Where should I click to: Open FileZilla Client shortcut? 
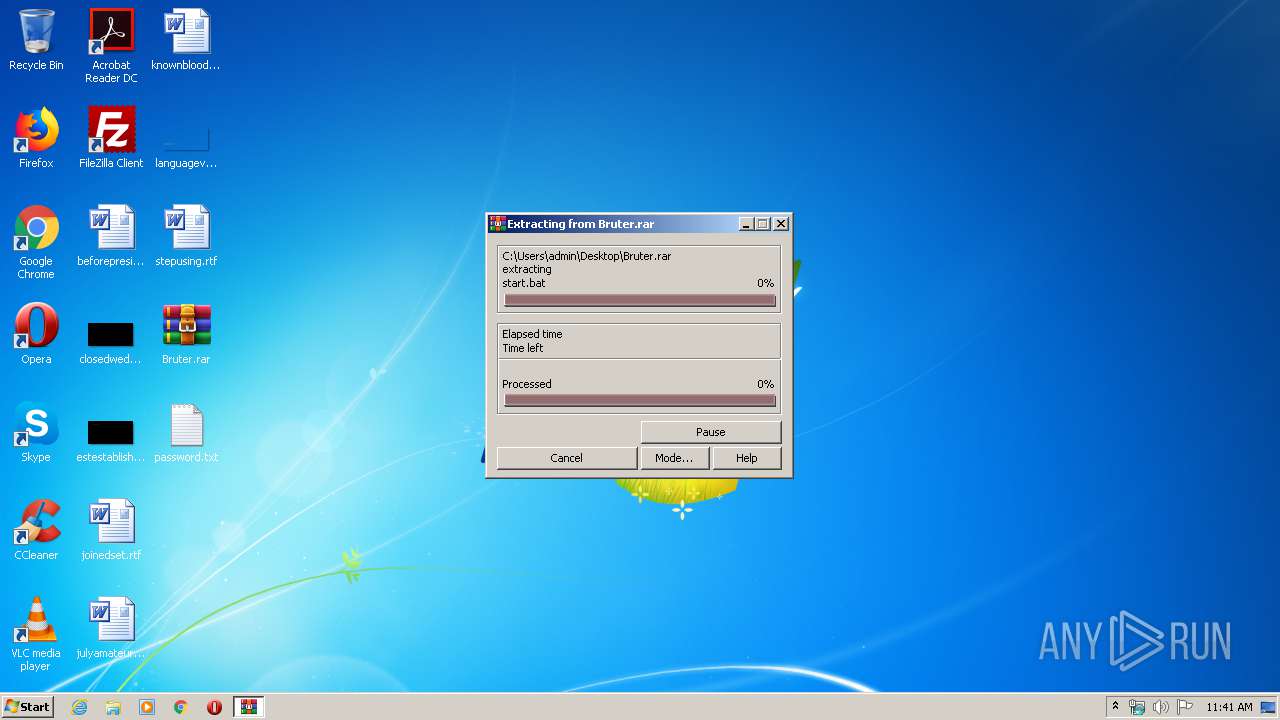[111, 139]
